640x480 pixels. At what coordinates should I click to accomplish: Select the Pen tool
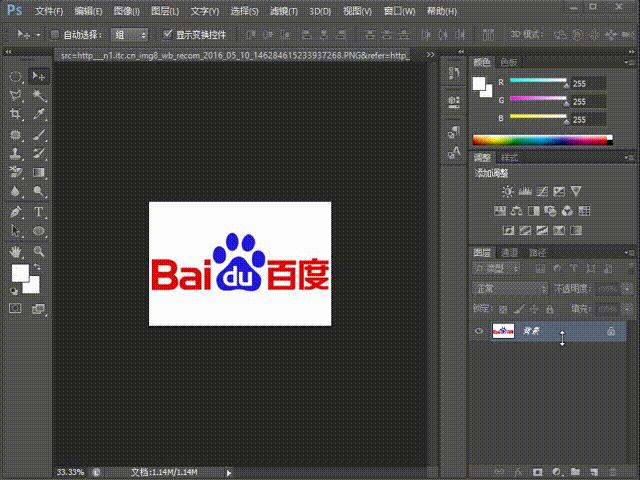16,212
